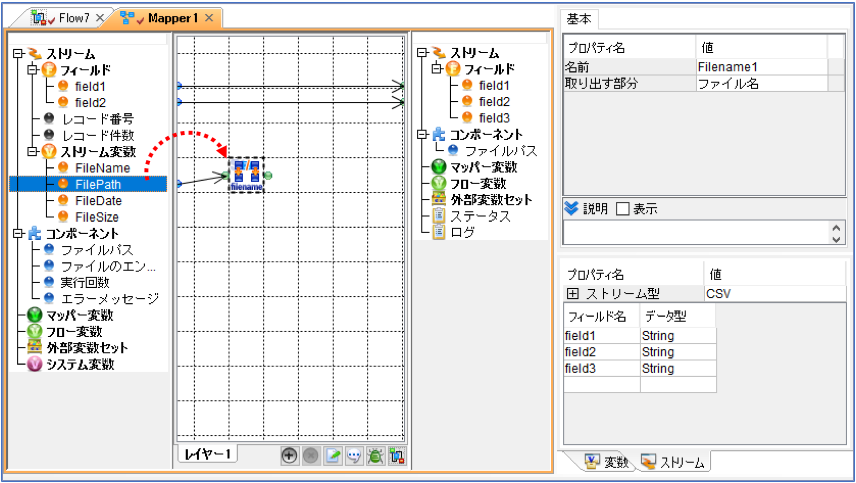Select ファイルパス in the output component tree
The height and width of the screenshot is (483, 856).
point(501,151)
